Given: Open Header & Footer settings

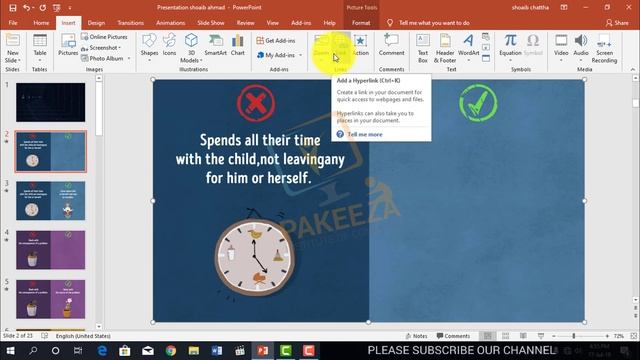Looking at the screenshot, I should pyautogui.click(x=445, y=48).
